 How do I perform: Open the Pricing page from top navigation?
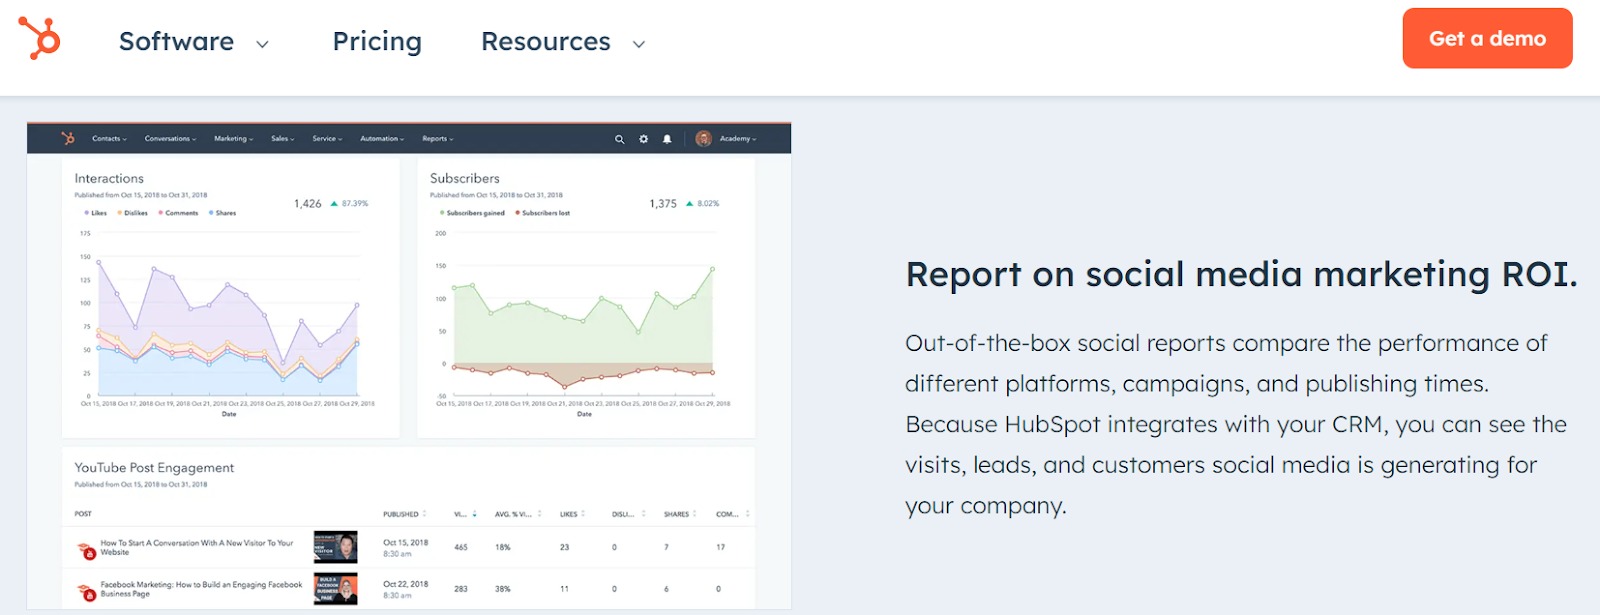pyautogui.click(x=377, y=42)
